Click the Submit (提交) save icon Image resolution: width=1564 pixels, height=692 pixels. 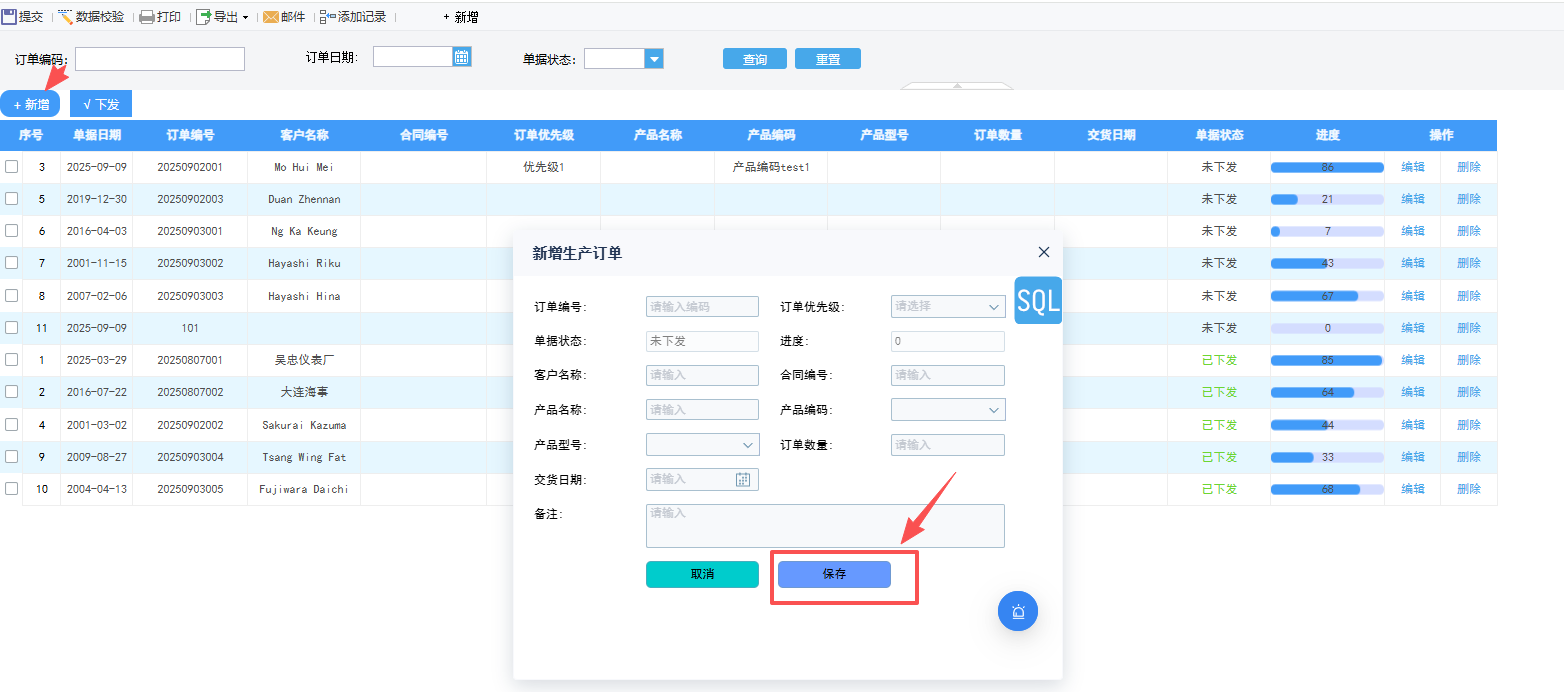9,17
